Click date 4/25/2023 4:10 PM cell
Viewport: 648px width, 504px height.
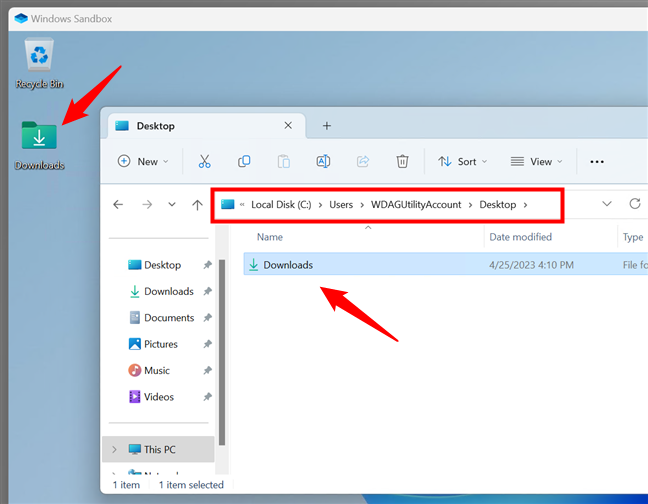click(x=531, y=265)
